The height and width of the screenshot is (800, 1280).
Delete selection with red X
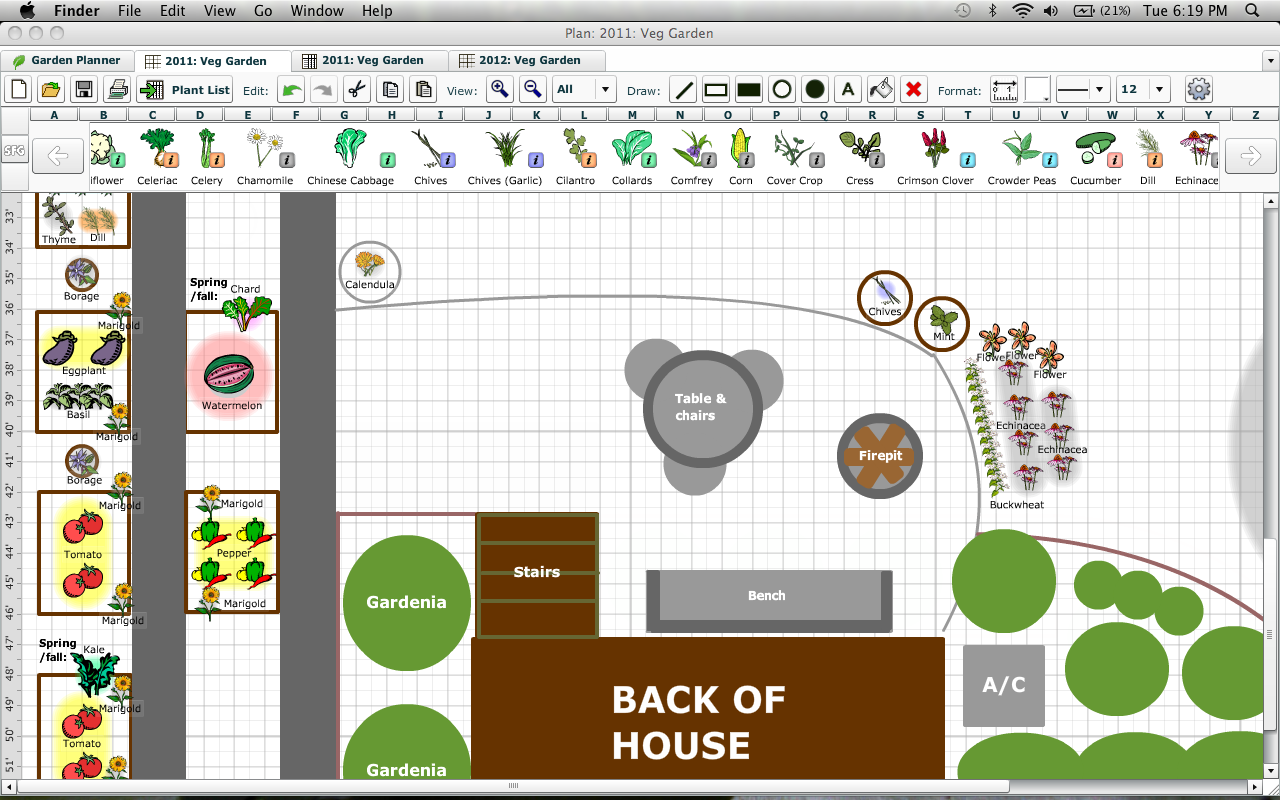pyautogui.click(x=913, y=90)
